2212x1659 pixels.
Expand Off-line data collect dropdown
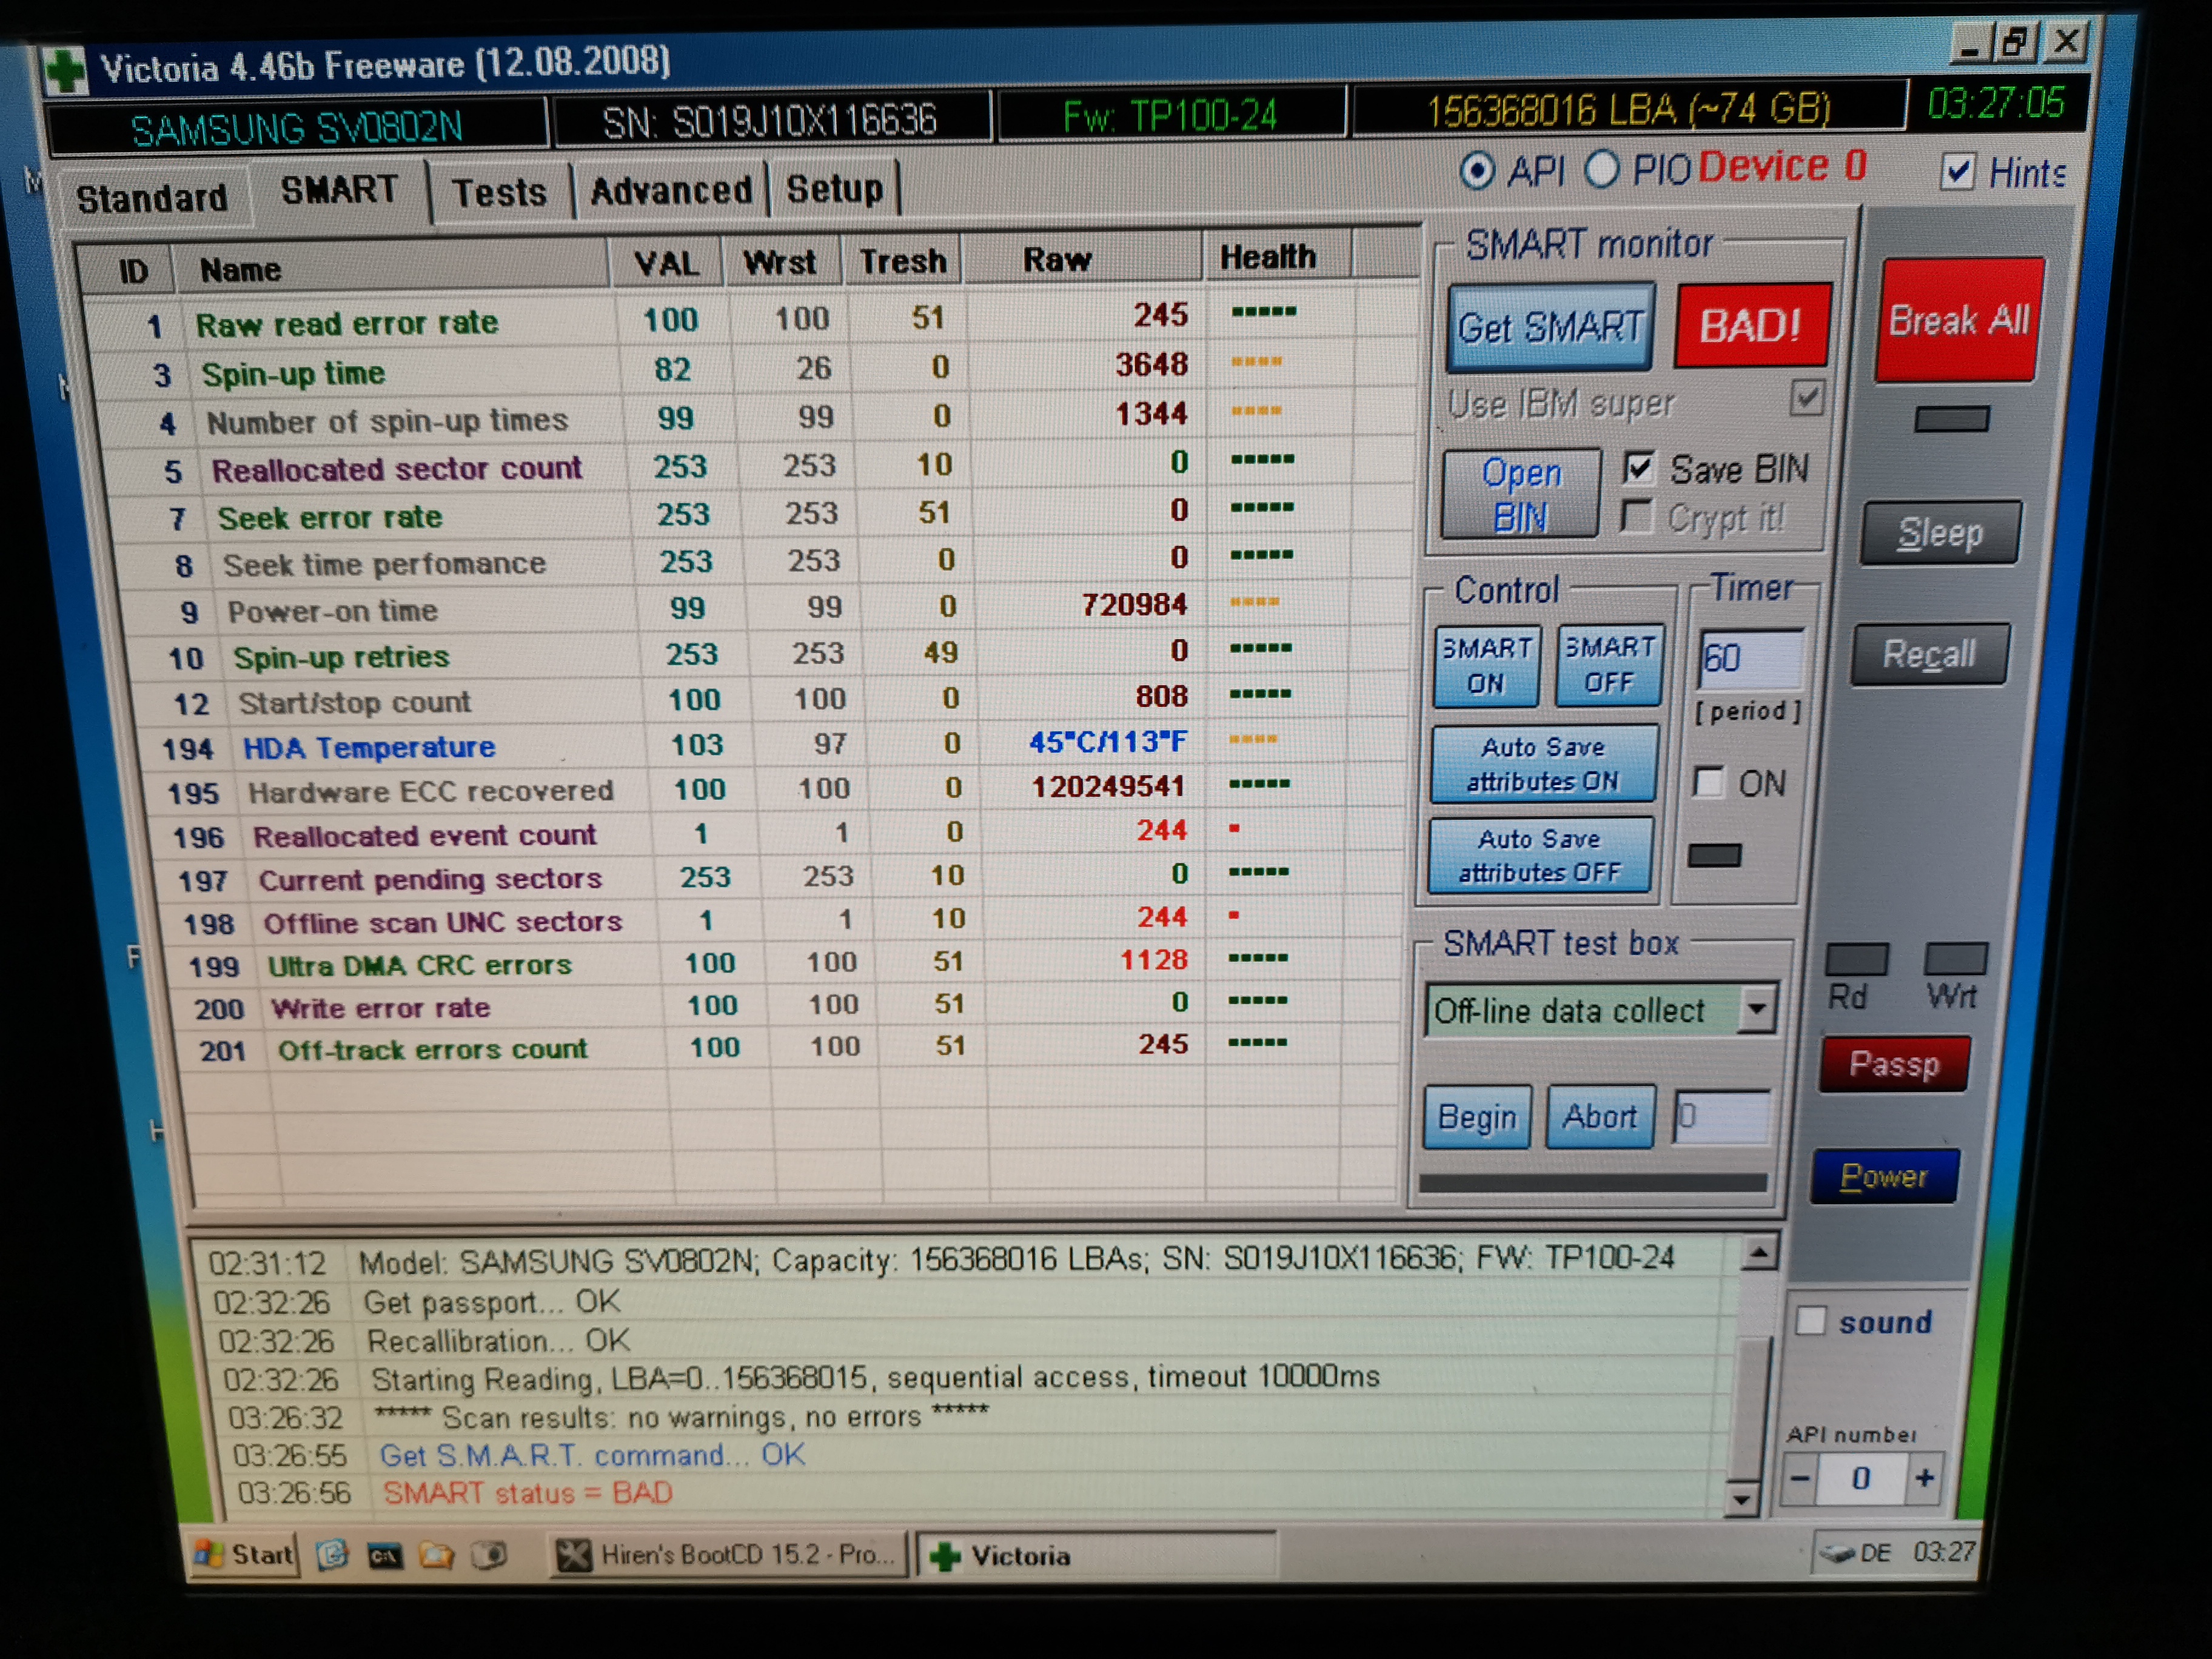pyautogui.click(x=1756, y=1009)
